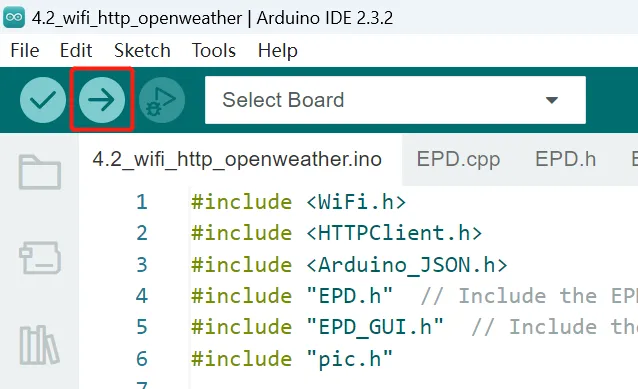Viewport: 638px width, 389px height.
Task: Open the Library Manager books icon
Action: [x=39, y=345]
